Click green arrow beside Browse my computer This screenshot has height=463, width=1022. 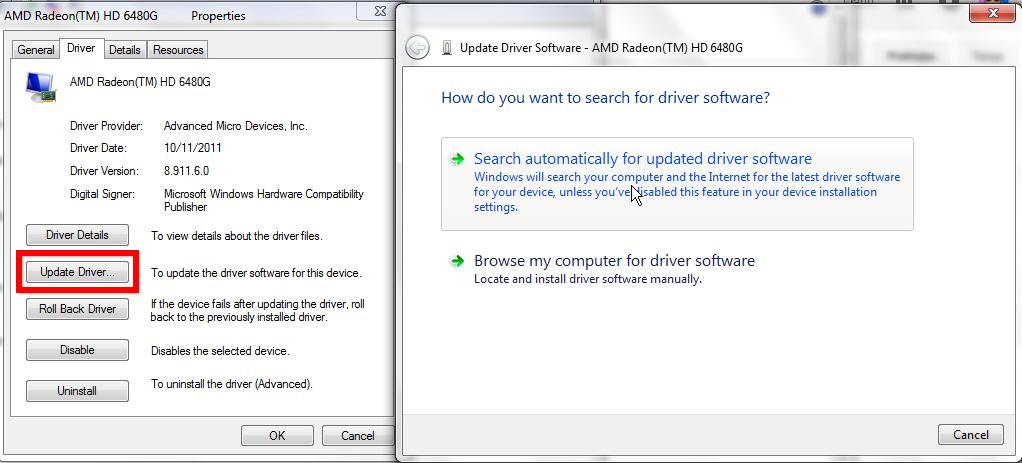click(x=458, y=261)
